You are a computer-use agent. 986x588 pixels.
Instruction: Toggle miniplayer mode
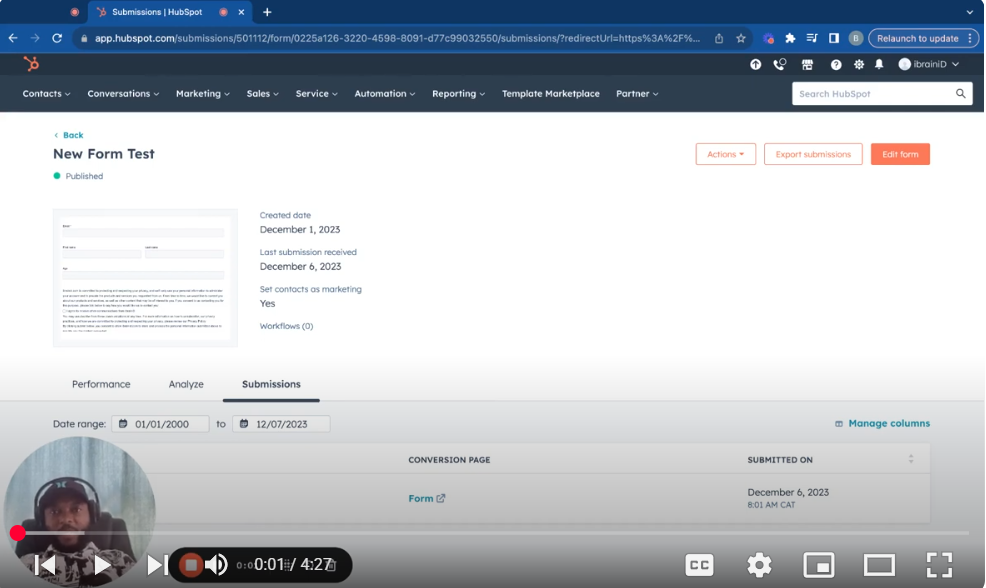[819, 565]
